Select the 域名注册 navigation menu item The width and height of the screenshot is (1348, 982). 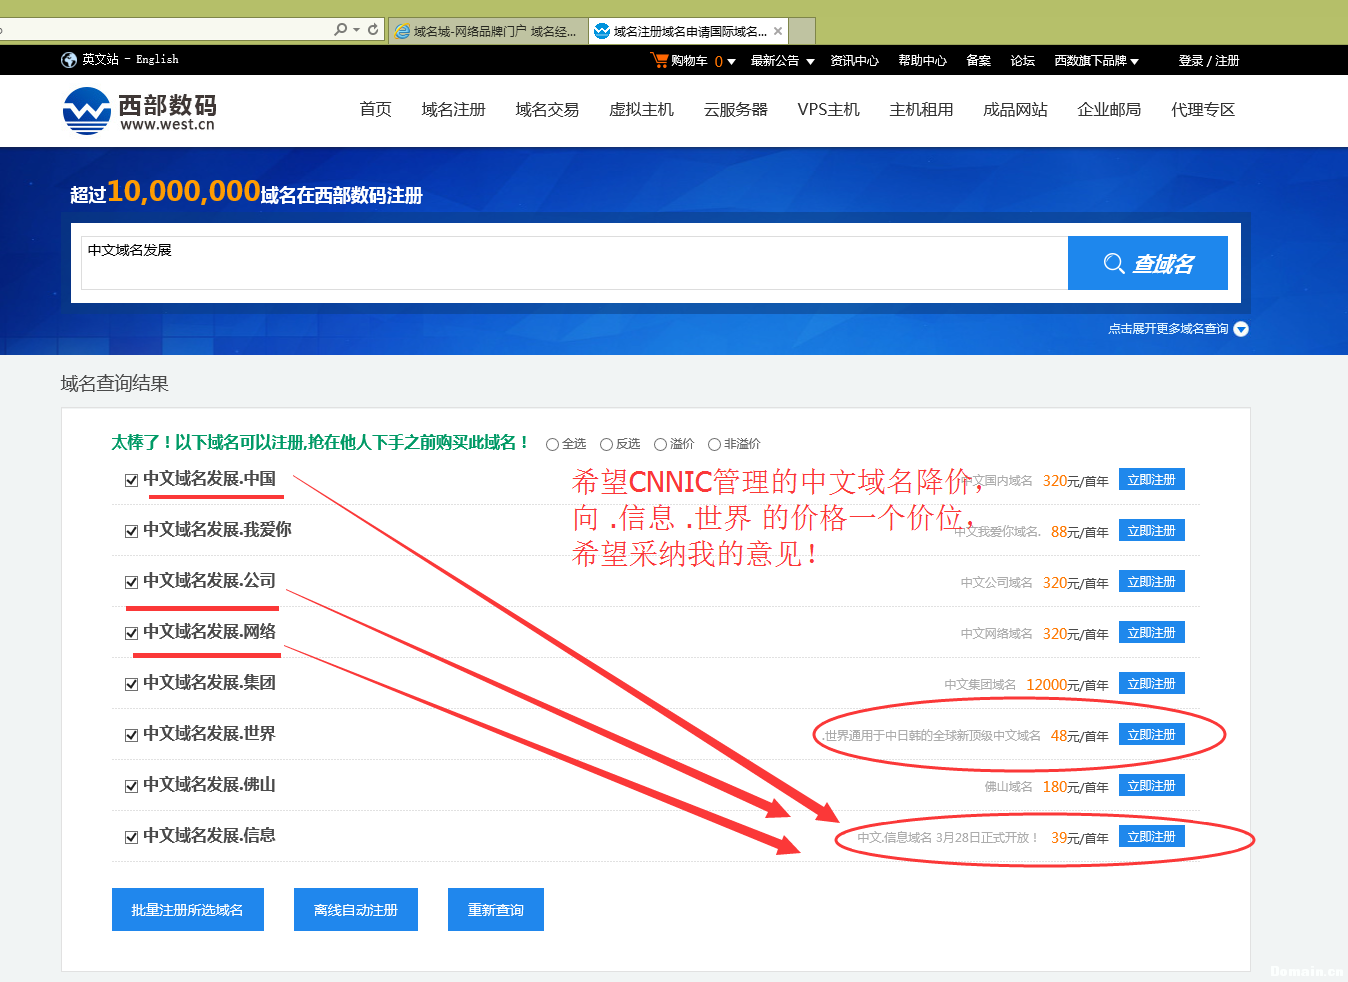(453, 110)
